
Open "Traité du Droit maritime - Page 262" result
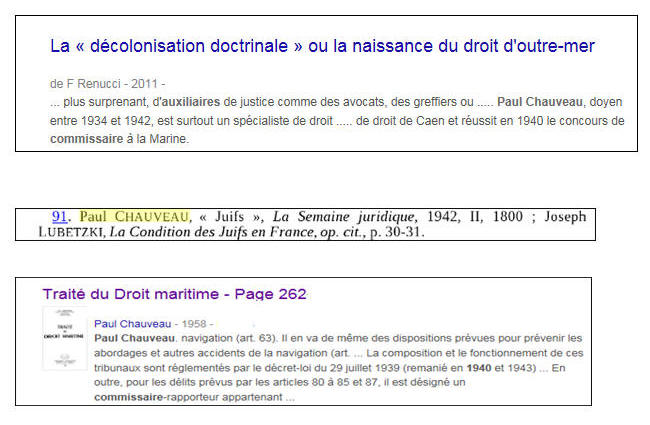click(174, 294)
